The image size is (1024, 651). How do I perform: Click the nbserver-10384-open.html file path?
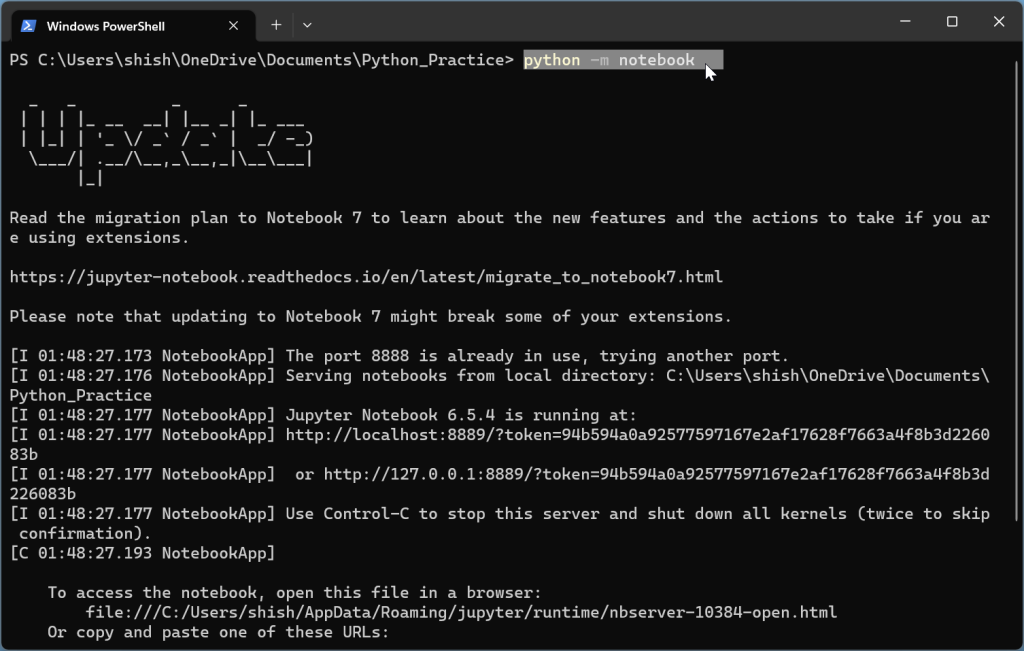(461, 612)
